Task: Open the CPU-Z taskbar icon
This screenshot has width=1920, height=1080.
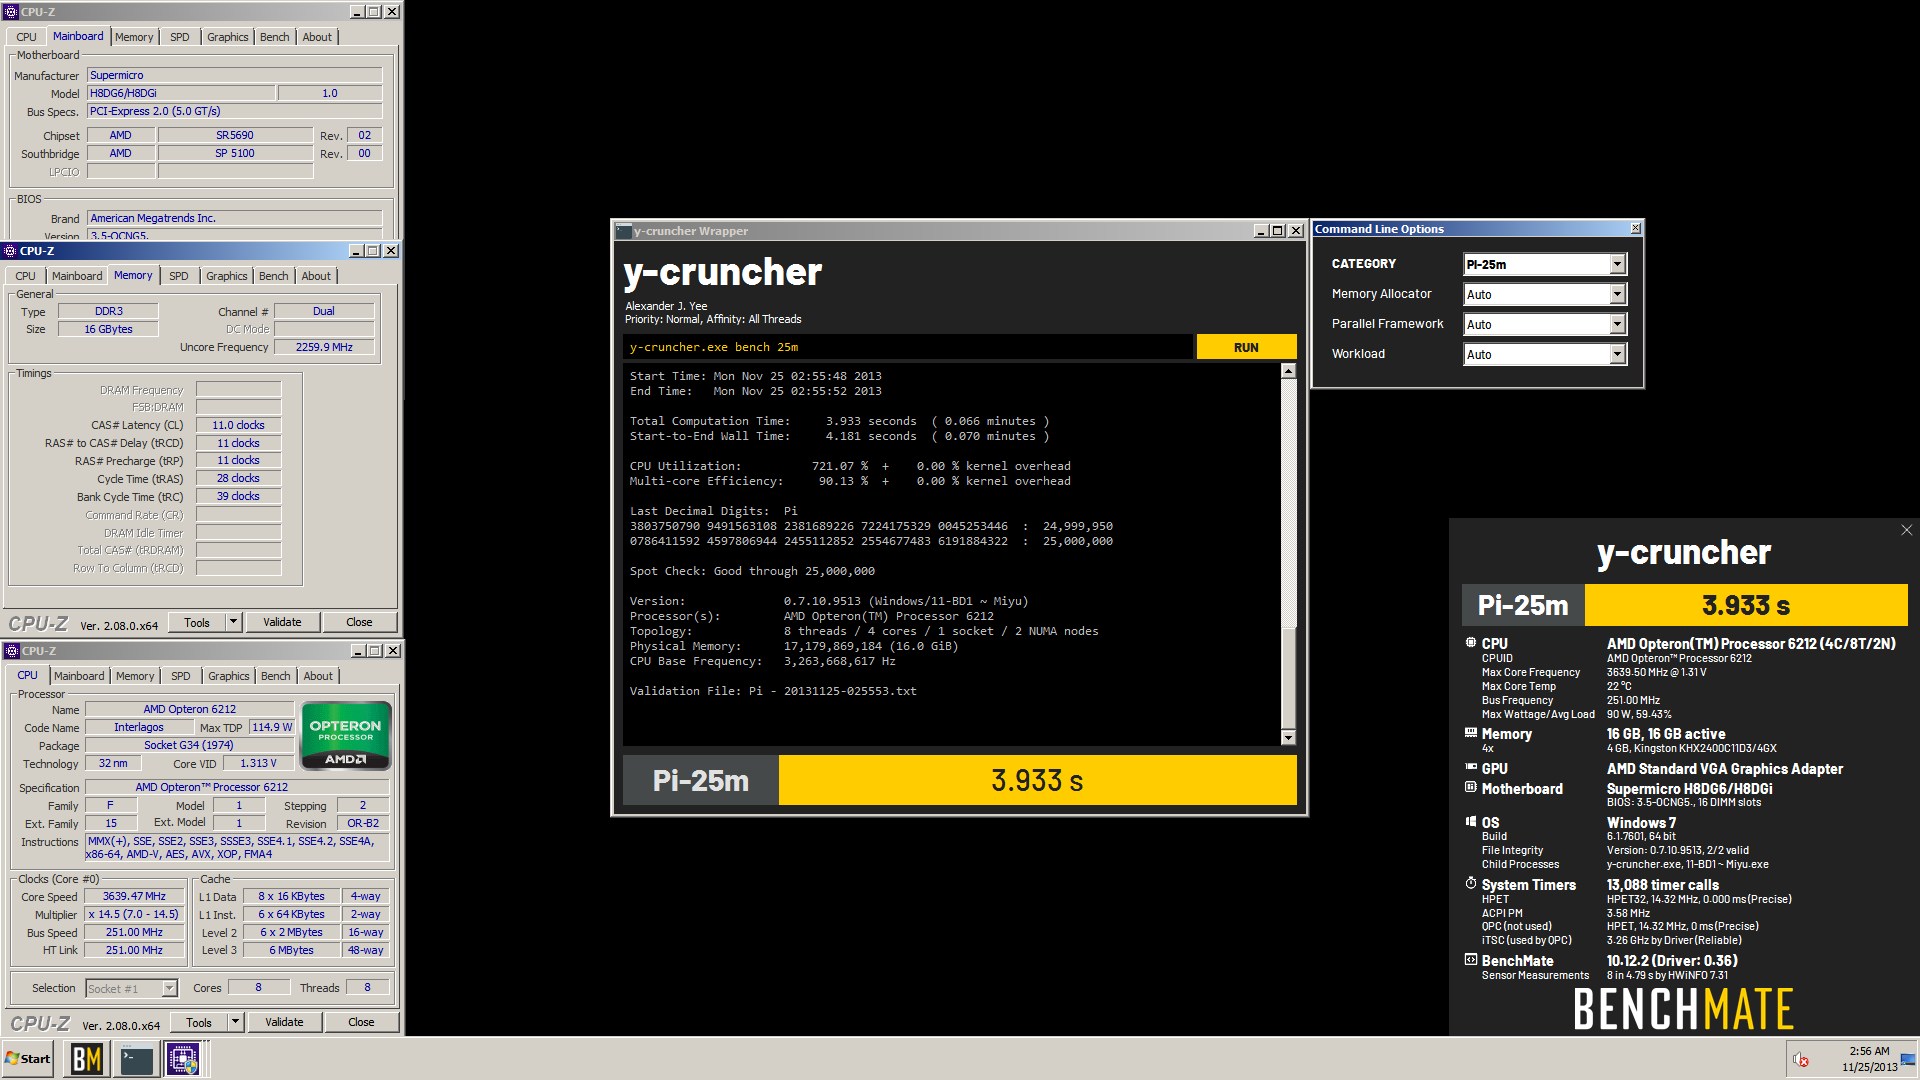Action: [183, 1059]
